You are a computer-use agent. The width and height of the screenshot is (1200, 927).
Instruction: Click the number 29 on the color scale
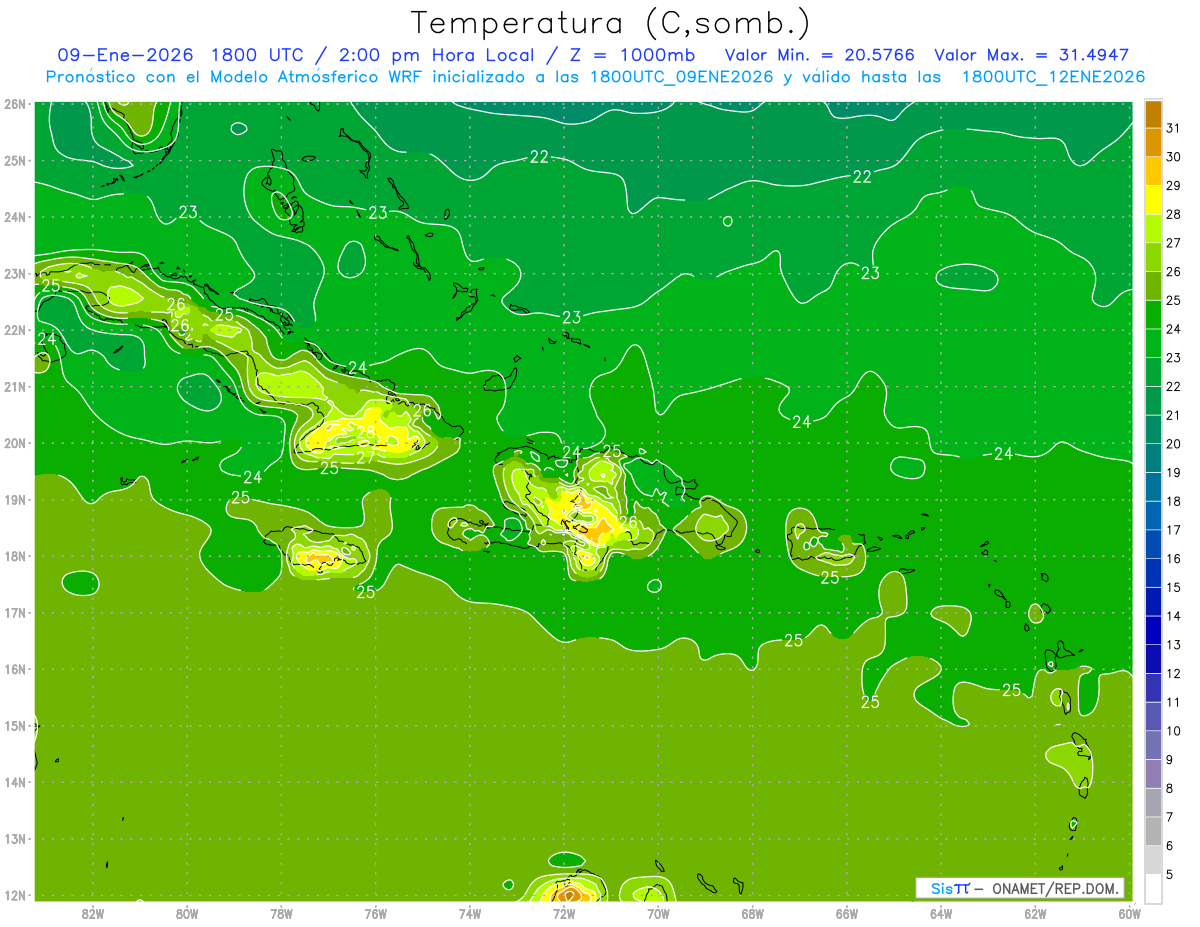point(1174,185)
